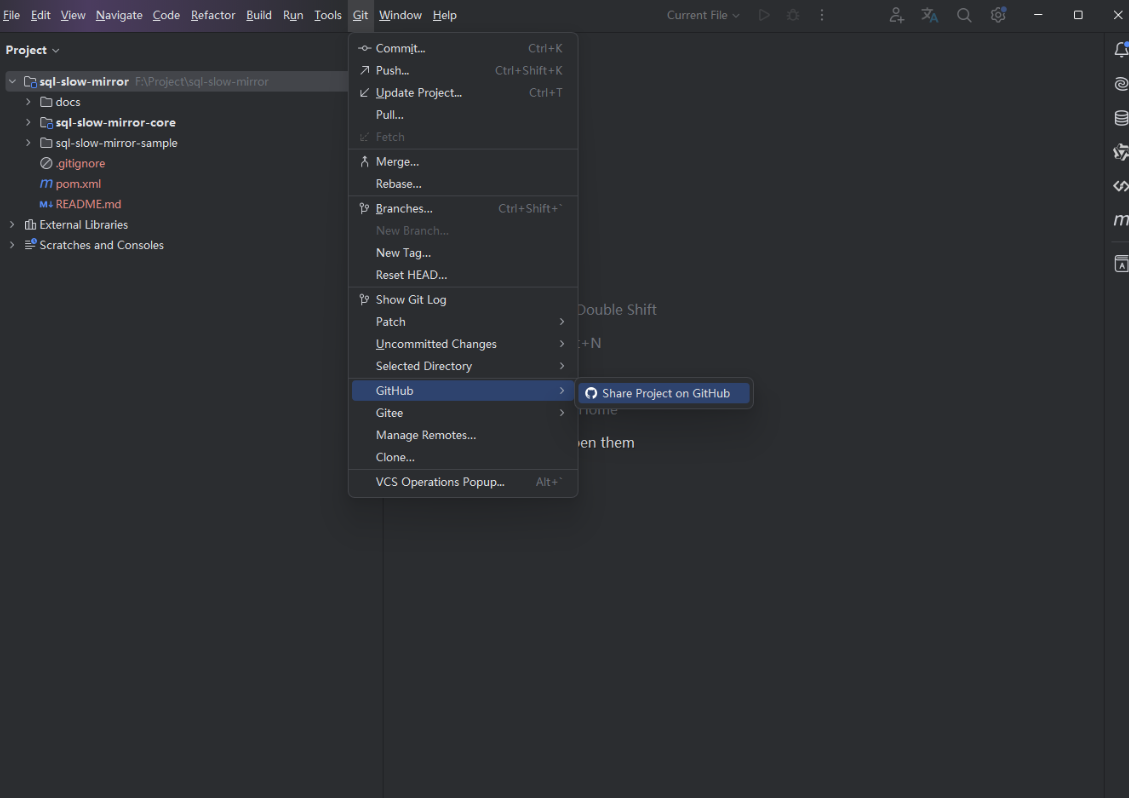This screenshot has height=798, width=1129.
Task: Open the Documentation tool window icon
Action: (1121, 263)
